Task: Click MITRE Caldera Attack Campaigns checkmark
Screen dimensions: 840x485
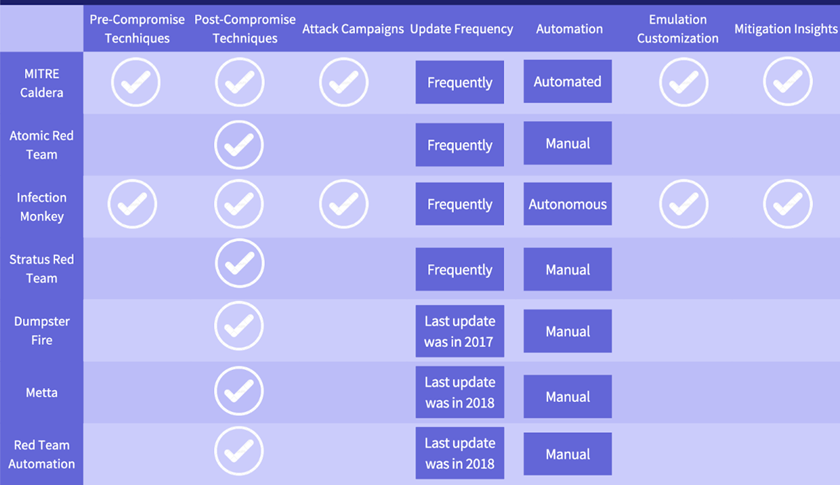Action: [x=343, y=82]
